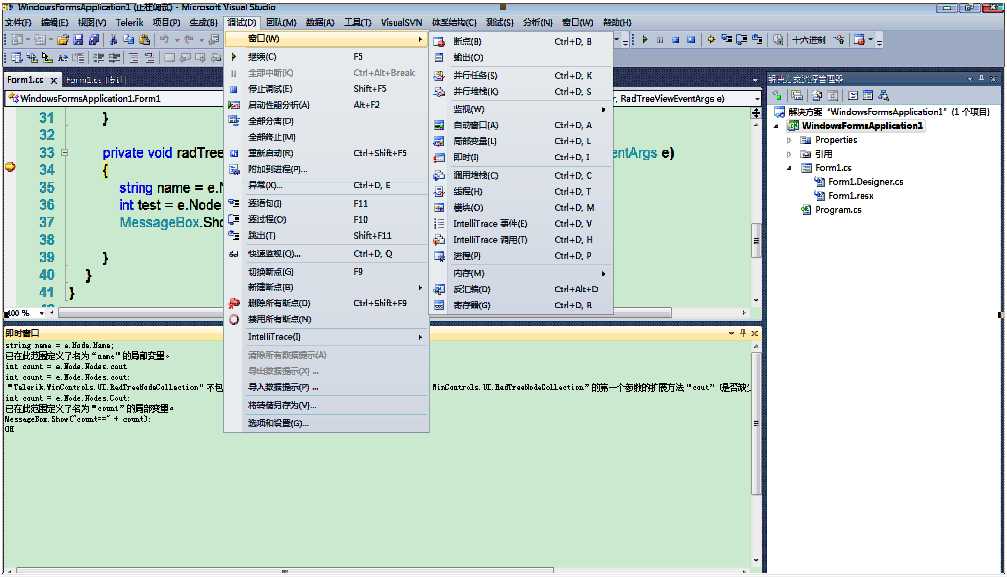This screenshot has width=1007, height=577.
Task: Expand the Properties node in Solution Explorer
Action: [x=789, y=139]
